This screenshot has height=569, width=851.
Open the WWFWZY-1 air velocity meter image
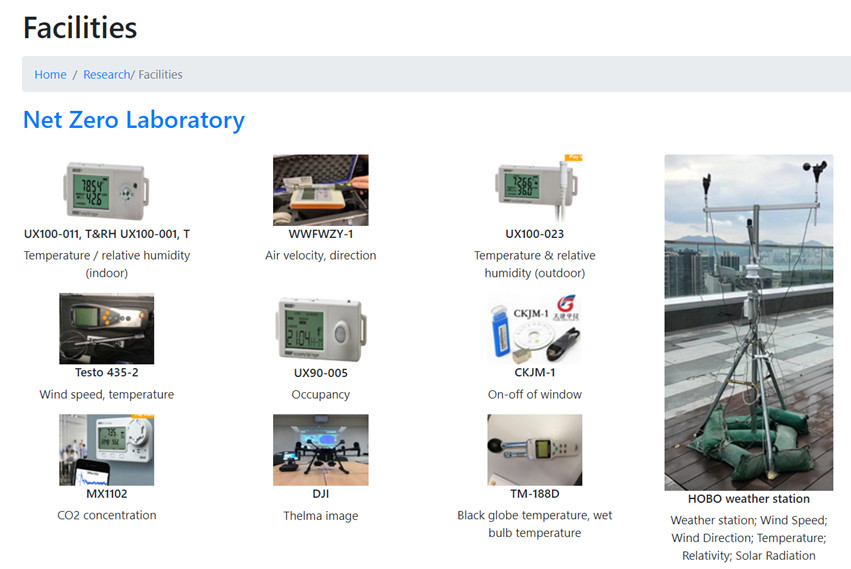(321, 190)
